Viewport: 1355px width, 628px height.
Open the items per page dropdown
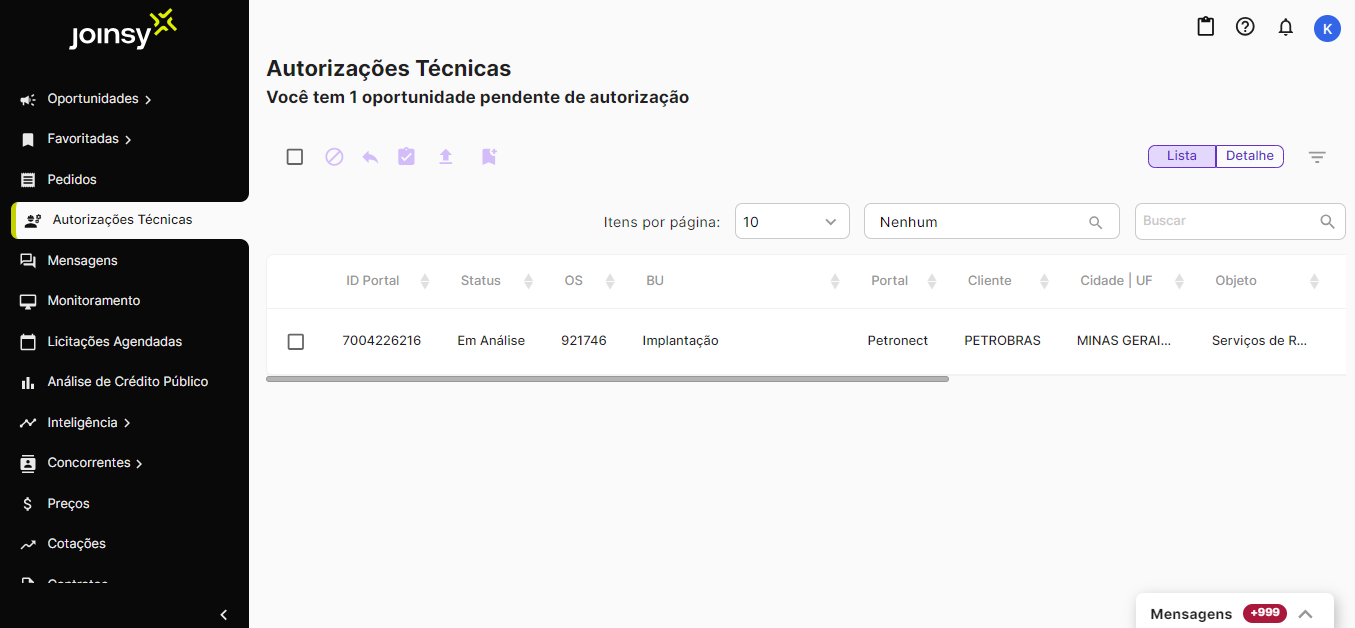coord(791,222)
